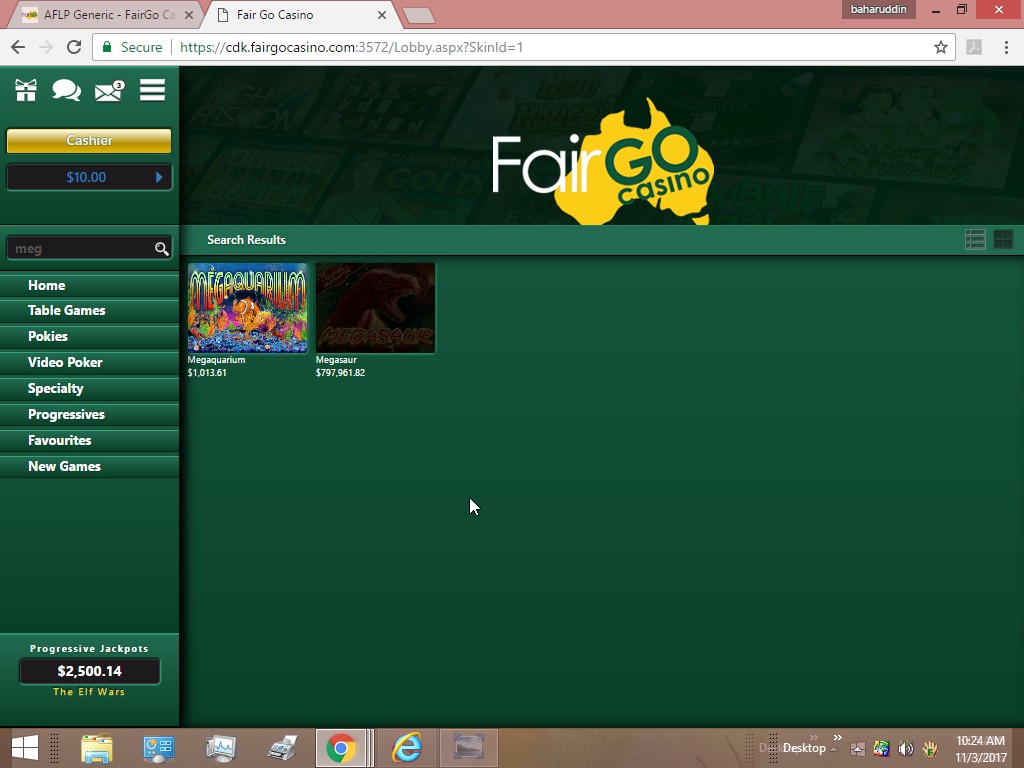Launch the Megaquarium game thumbnail
Image resolution: width=1024 pixels, height=768 pixels.
point(247,308)
